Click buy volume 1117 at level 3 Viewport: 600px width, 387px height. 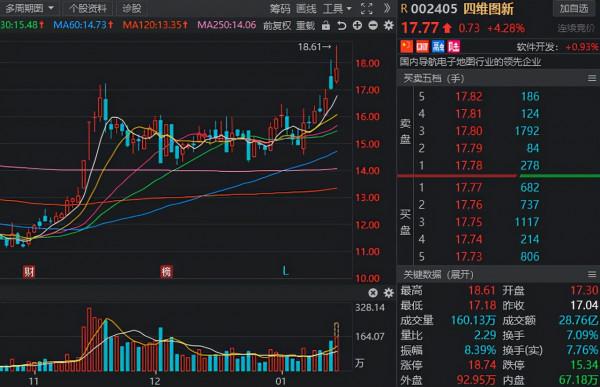pos(527,222)
